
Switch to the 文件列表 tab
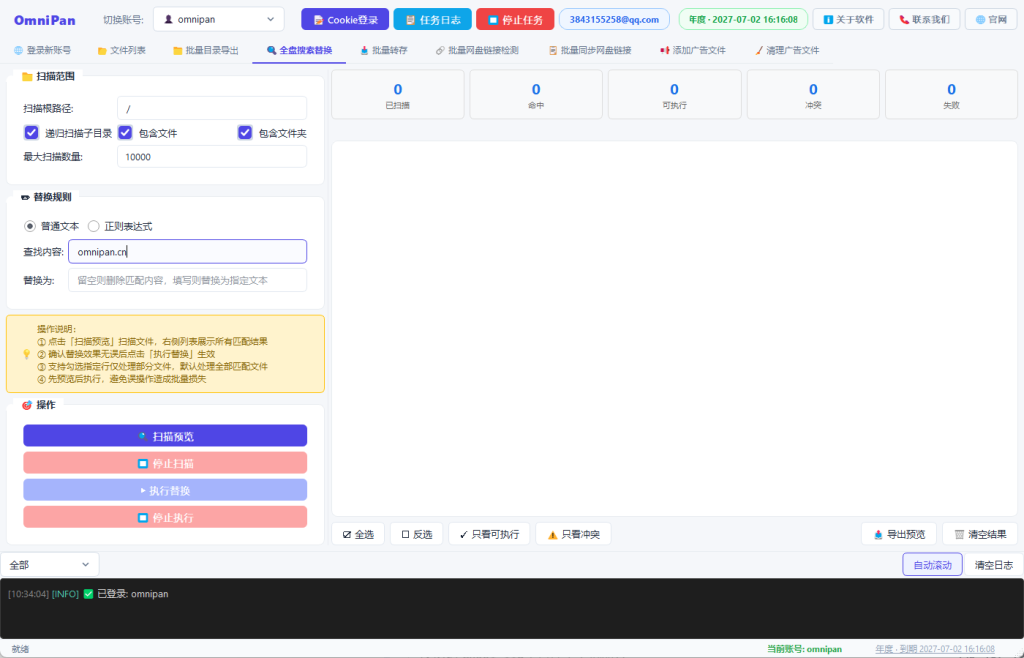(121, 50)
